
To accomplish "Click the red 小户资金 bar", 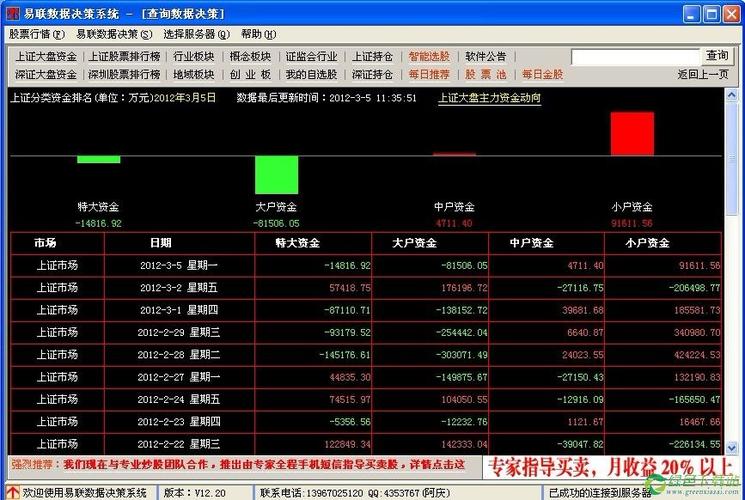I will pos(632,134).
